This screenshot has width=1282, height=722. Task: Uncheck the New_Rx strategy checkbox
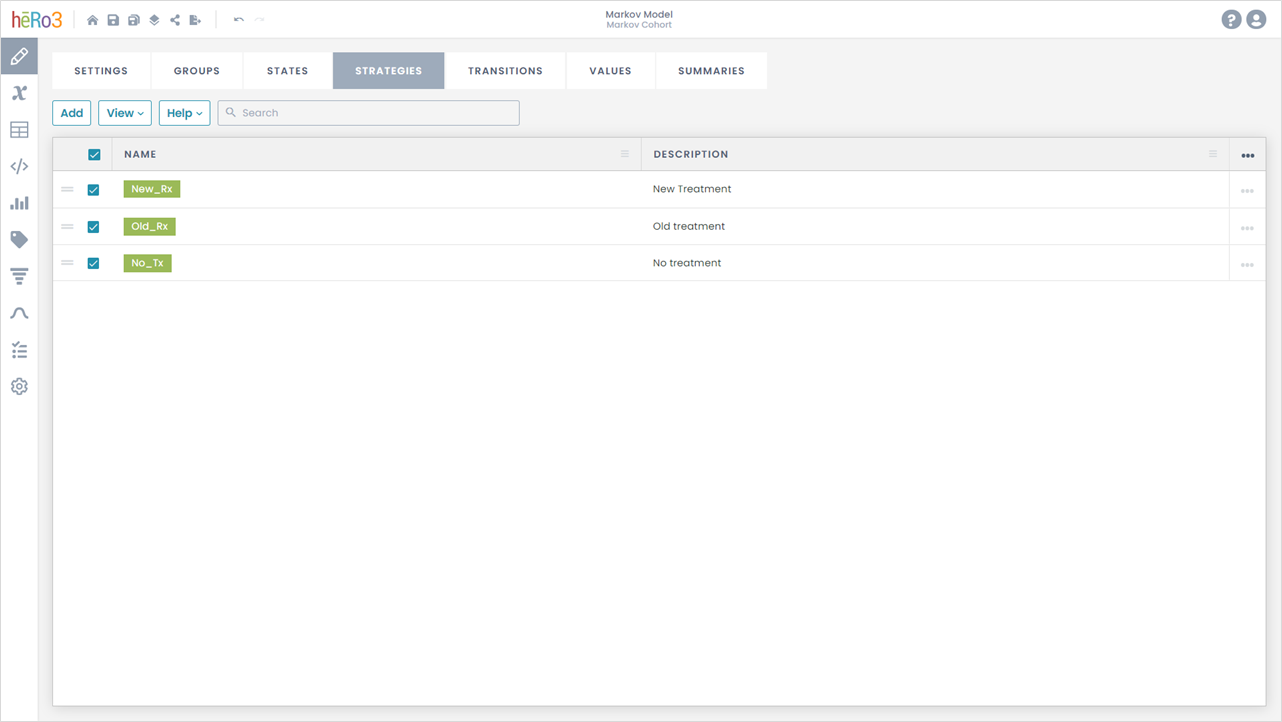(x=93, y=190)
